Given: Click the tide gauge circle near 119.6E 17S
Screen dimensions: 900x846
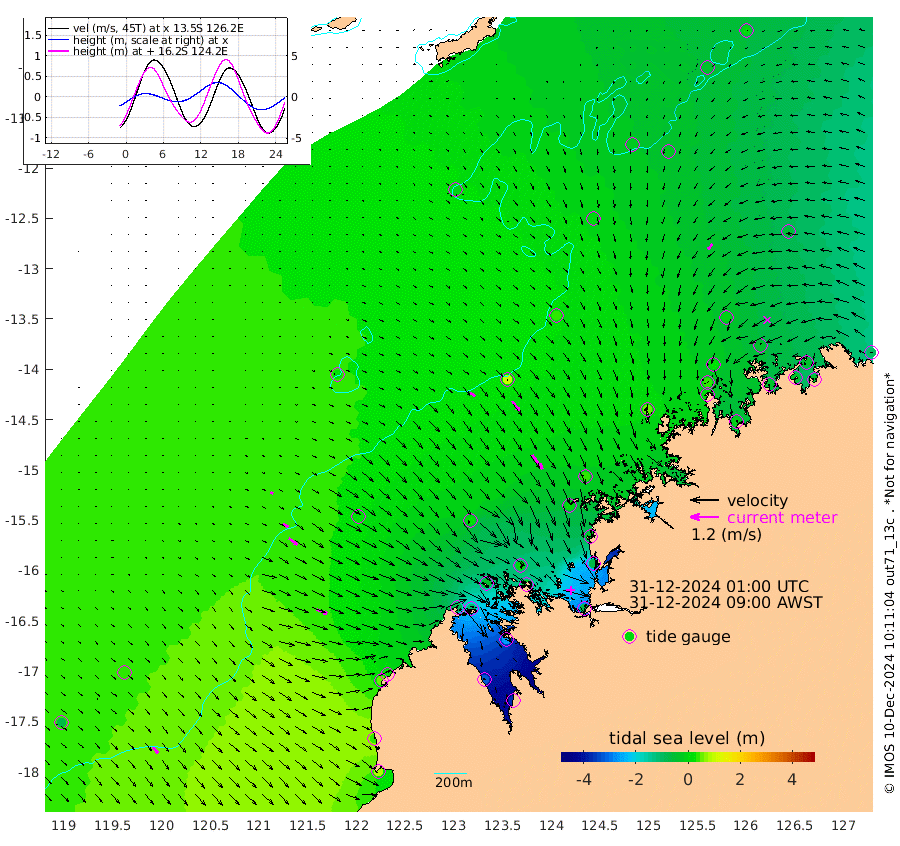Looking at the screenshot, I should pyautogui.click(x=125, y=672).
